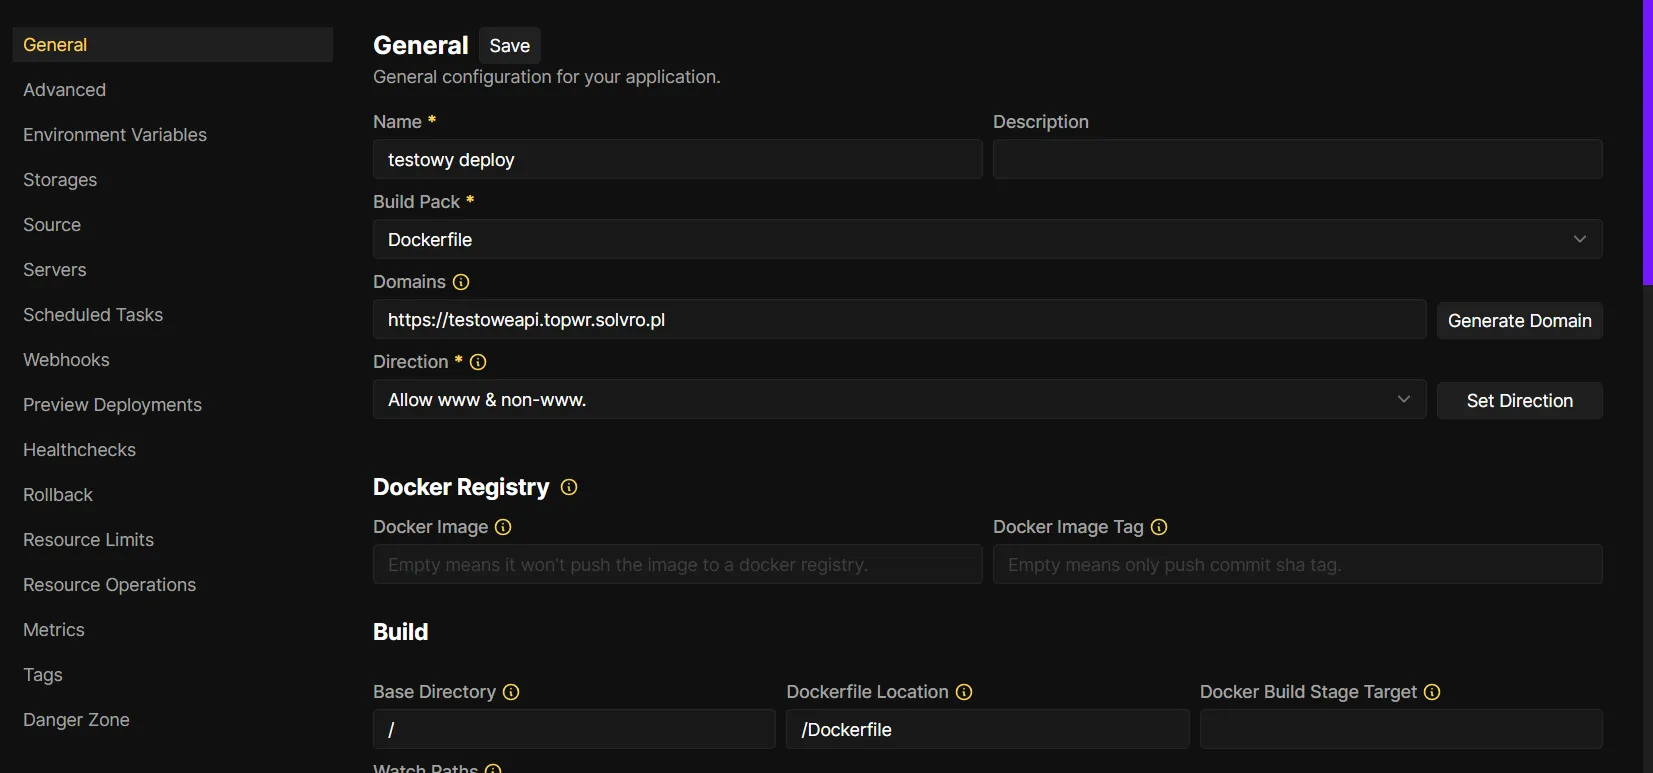Click the Dockerfile Location info icon
Screen dimensions: 1653x773
[x=964, y=692]
